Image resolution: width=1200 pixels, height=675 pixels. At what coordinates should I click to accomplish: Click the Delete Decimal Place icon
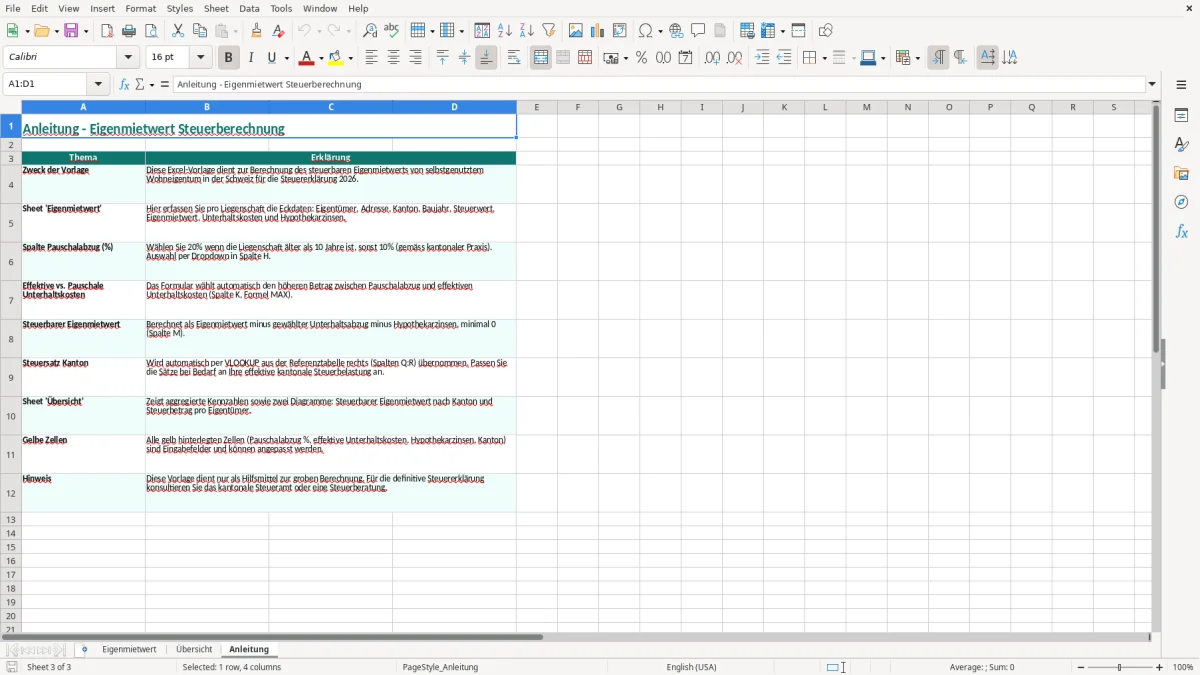click(x=735, y=58)
